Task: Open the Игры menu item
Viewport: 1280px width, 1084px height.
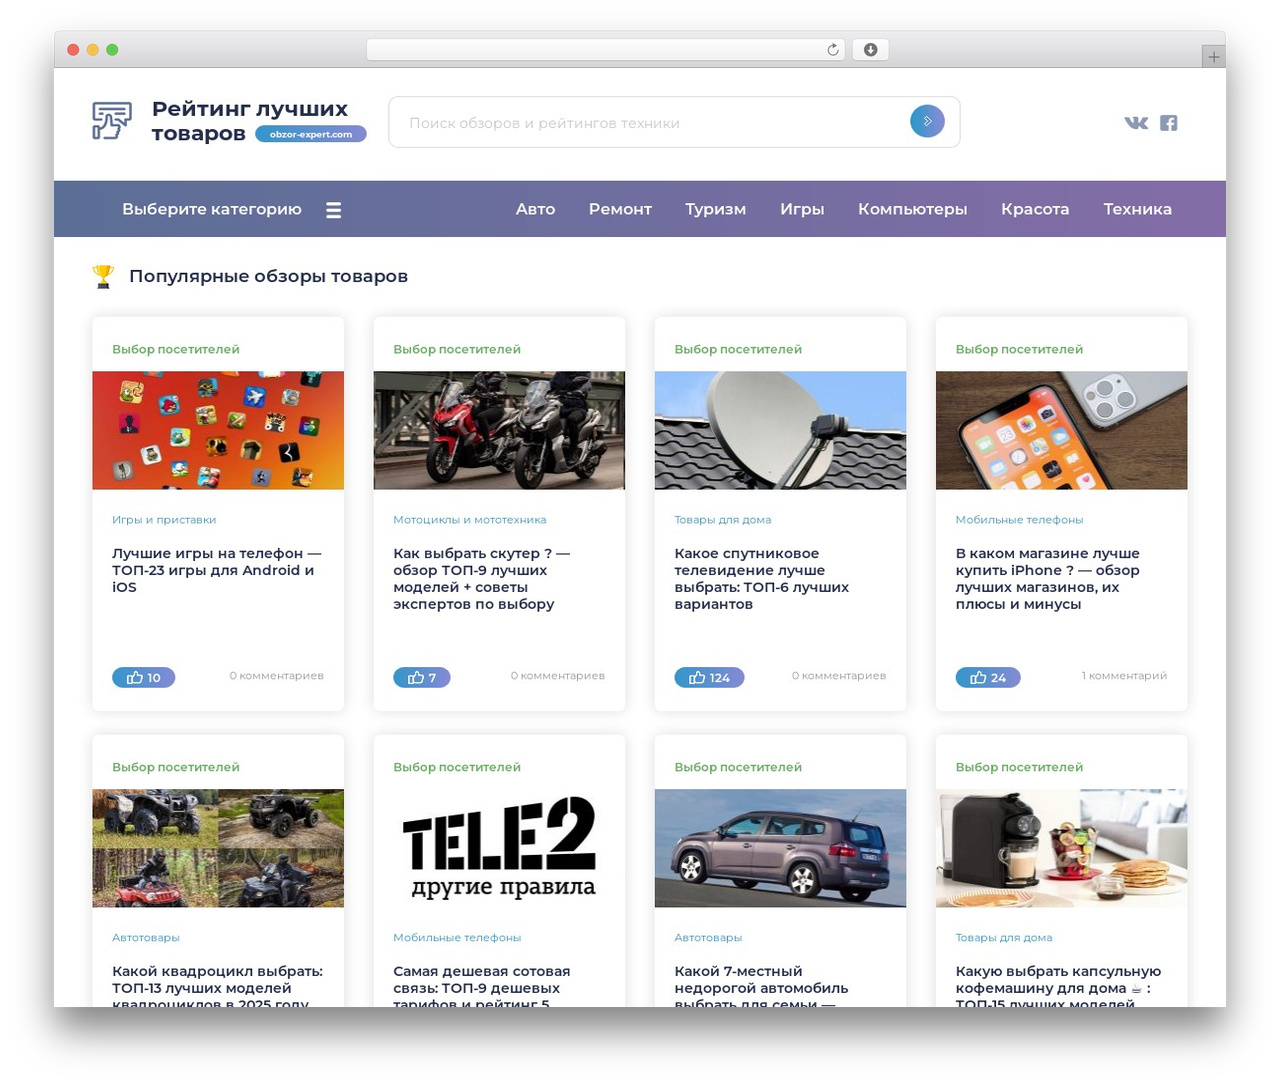Action: pyautogui.click(x=802, y=209)
